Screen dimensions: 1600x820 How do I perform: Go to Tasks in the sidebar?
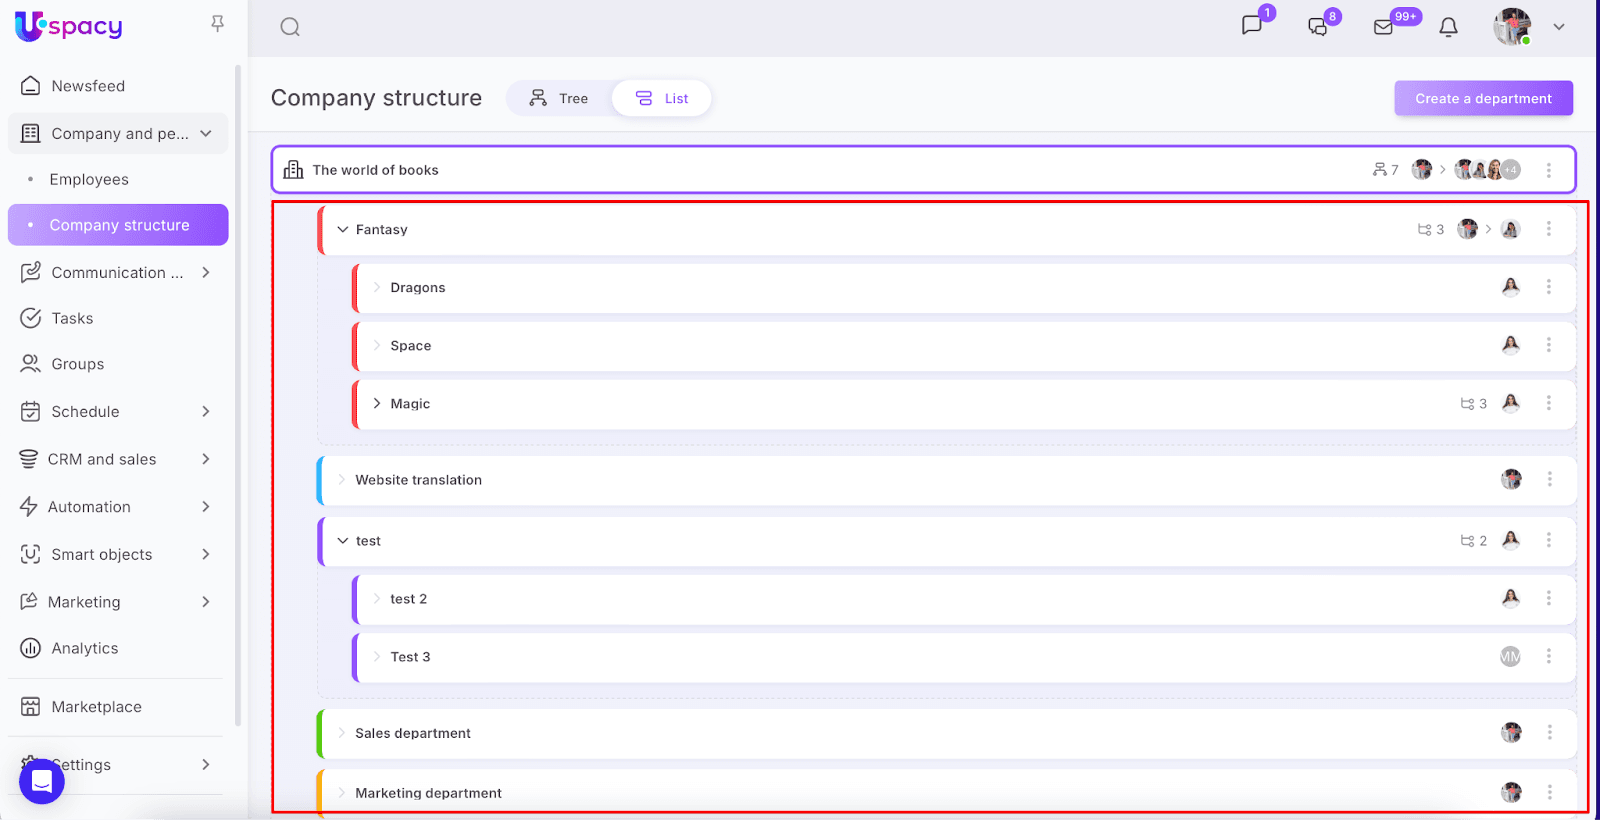pos(72,318)
